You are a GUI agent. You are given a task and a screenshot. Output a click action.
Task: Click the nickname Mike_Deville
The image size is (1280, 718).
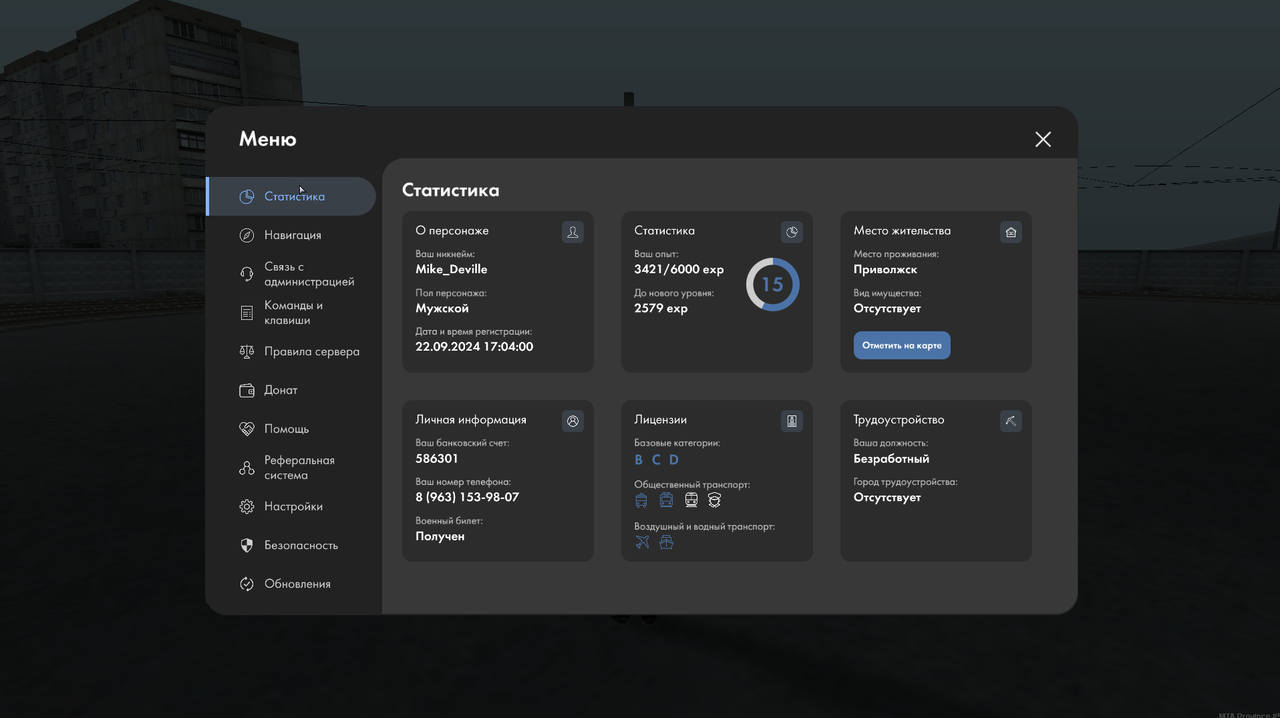point(452,270)
